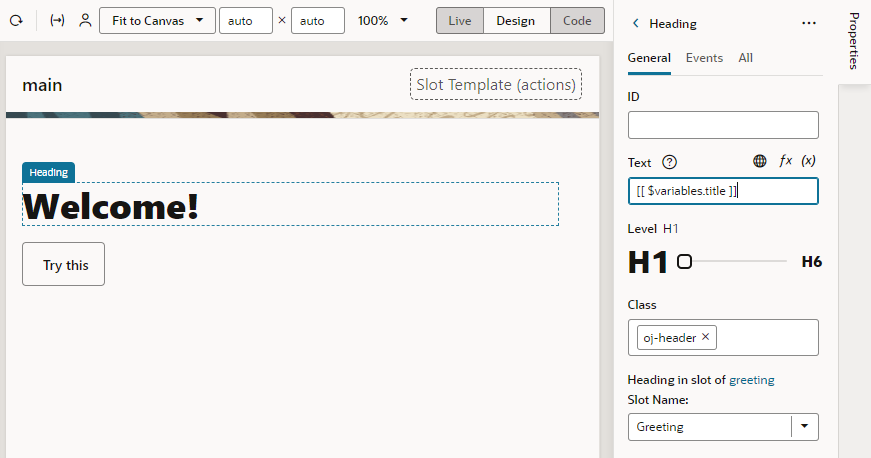
Task: Open the (x) variable picker
Action: (808, 161)
